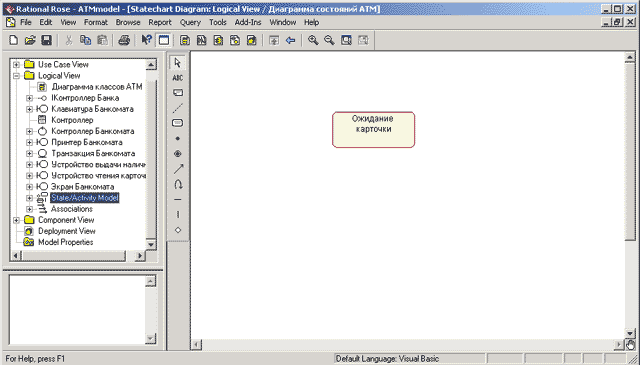
Task: Toggle View Documentation window icon
Action: pyautogui.click(x=164, y=40)
